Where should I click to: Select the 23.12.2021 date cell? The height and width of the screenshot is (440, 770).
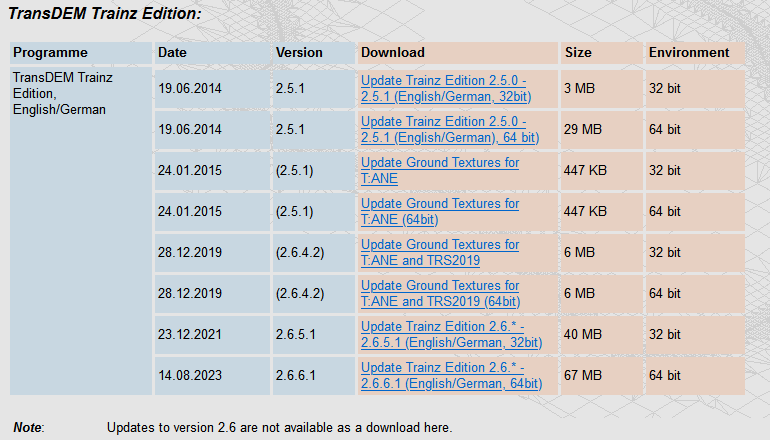(x=212, y=334)
